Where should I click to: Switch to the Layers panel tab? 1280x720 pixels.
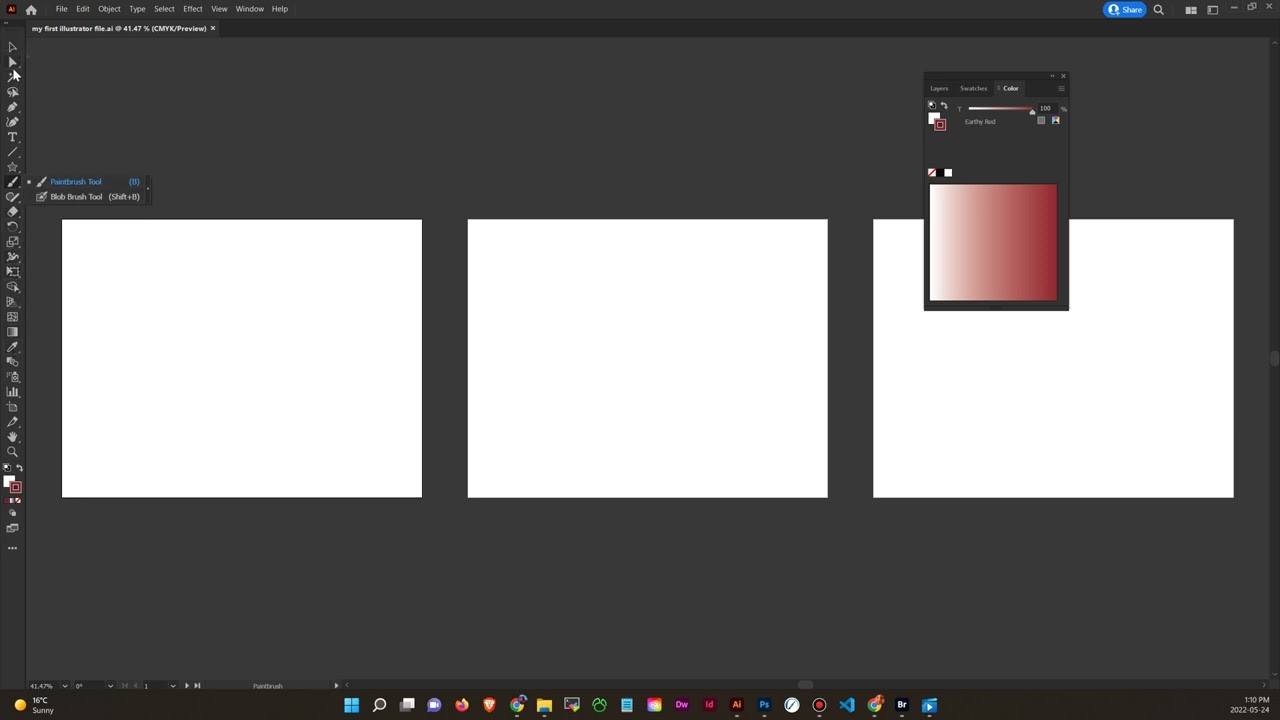(939, 88)
